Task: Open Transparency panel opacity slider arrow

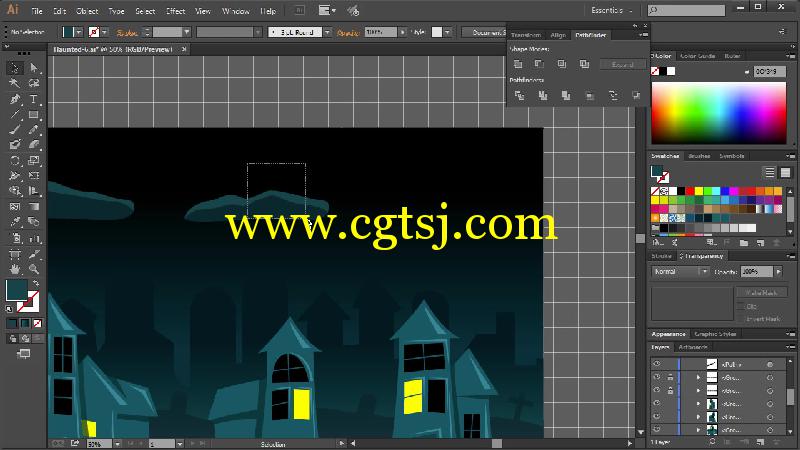Action: [779, 272]
